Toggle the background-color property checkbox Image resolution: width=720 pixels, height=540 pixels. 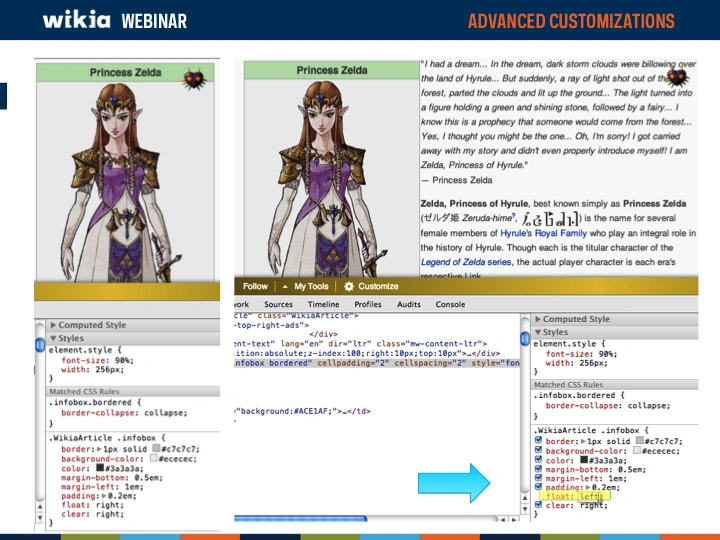(540, 451)
